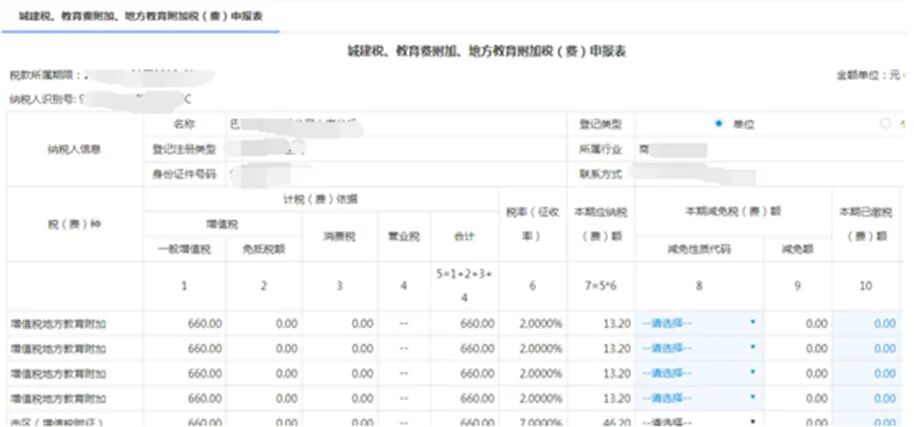This screenshot has width=914, height=427.
Task: Click the 登记注册类型 label cell
Action: coord(184,149)
